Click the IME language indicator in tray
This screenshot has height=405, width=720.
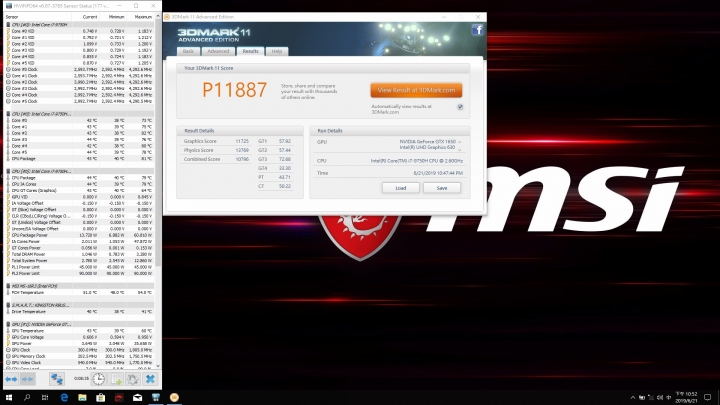coord(669,398)
